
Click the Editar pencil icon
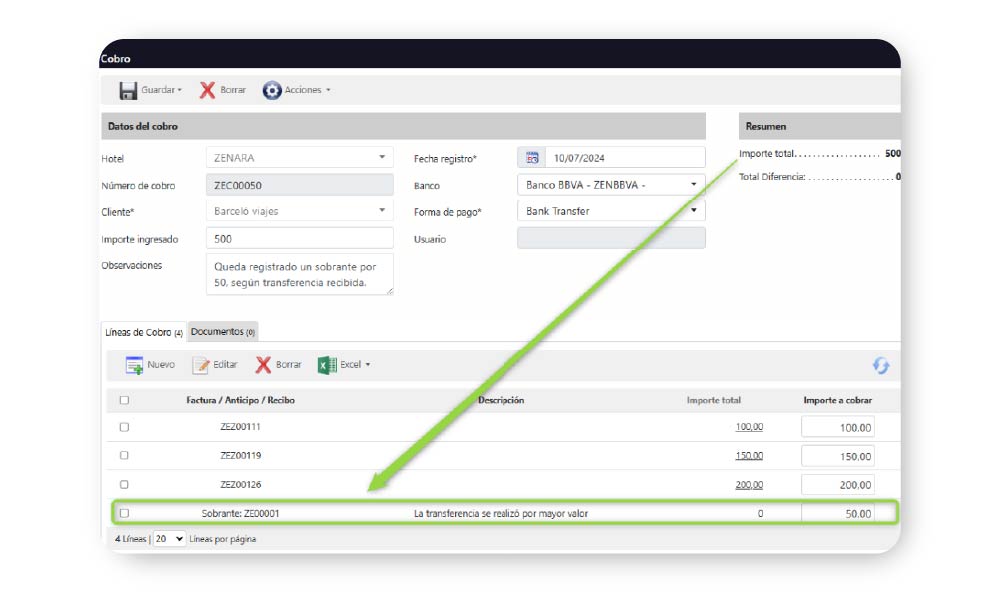201,365
